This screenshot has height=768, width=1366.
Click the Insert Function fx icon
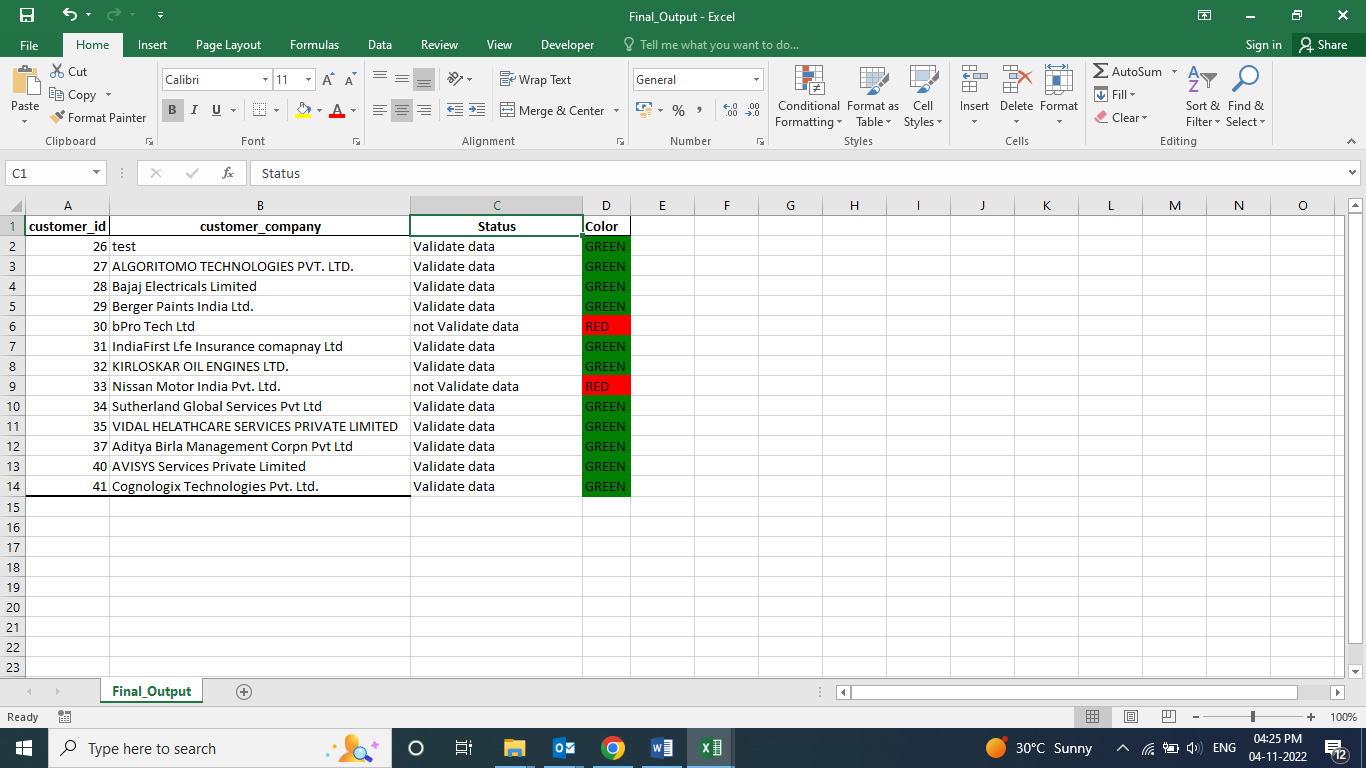tap(228, 173)
